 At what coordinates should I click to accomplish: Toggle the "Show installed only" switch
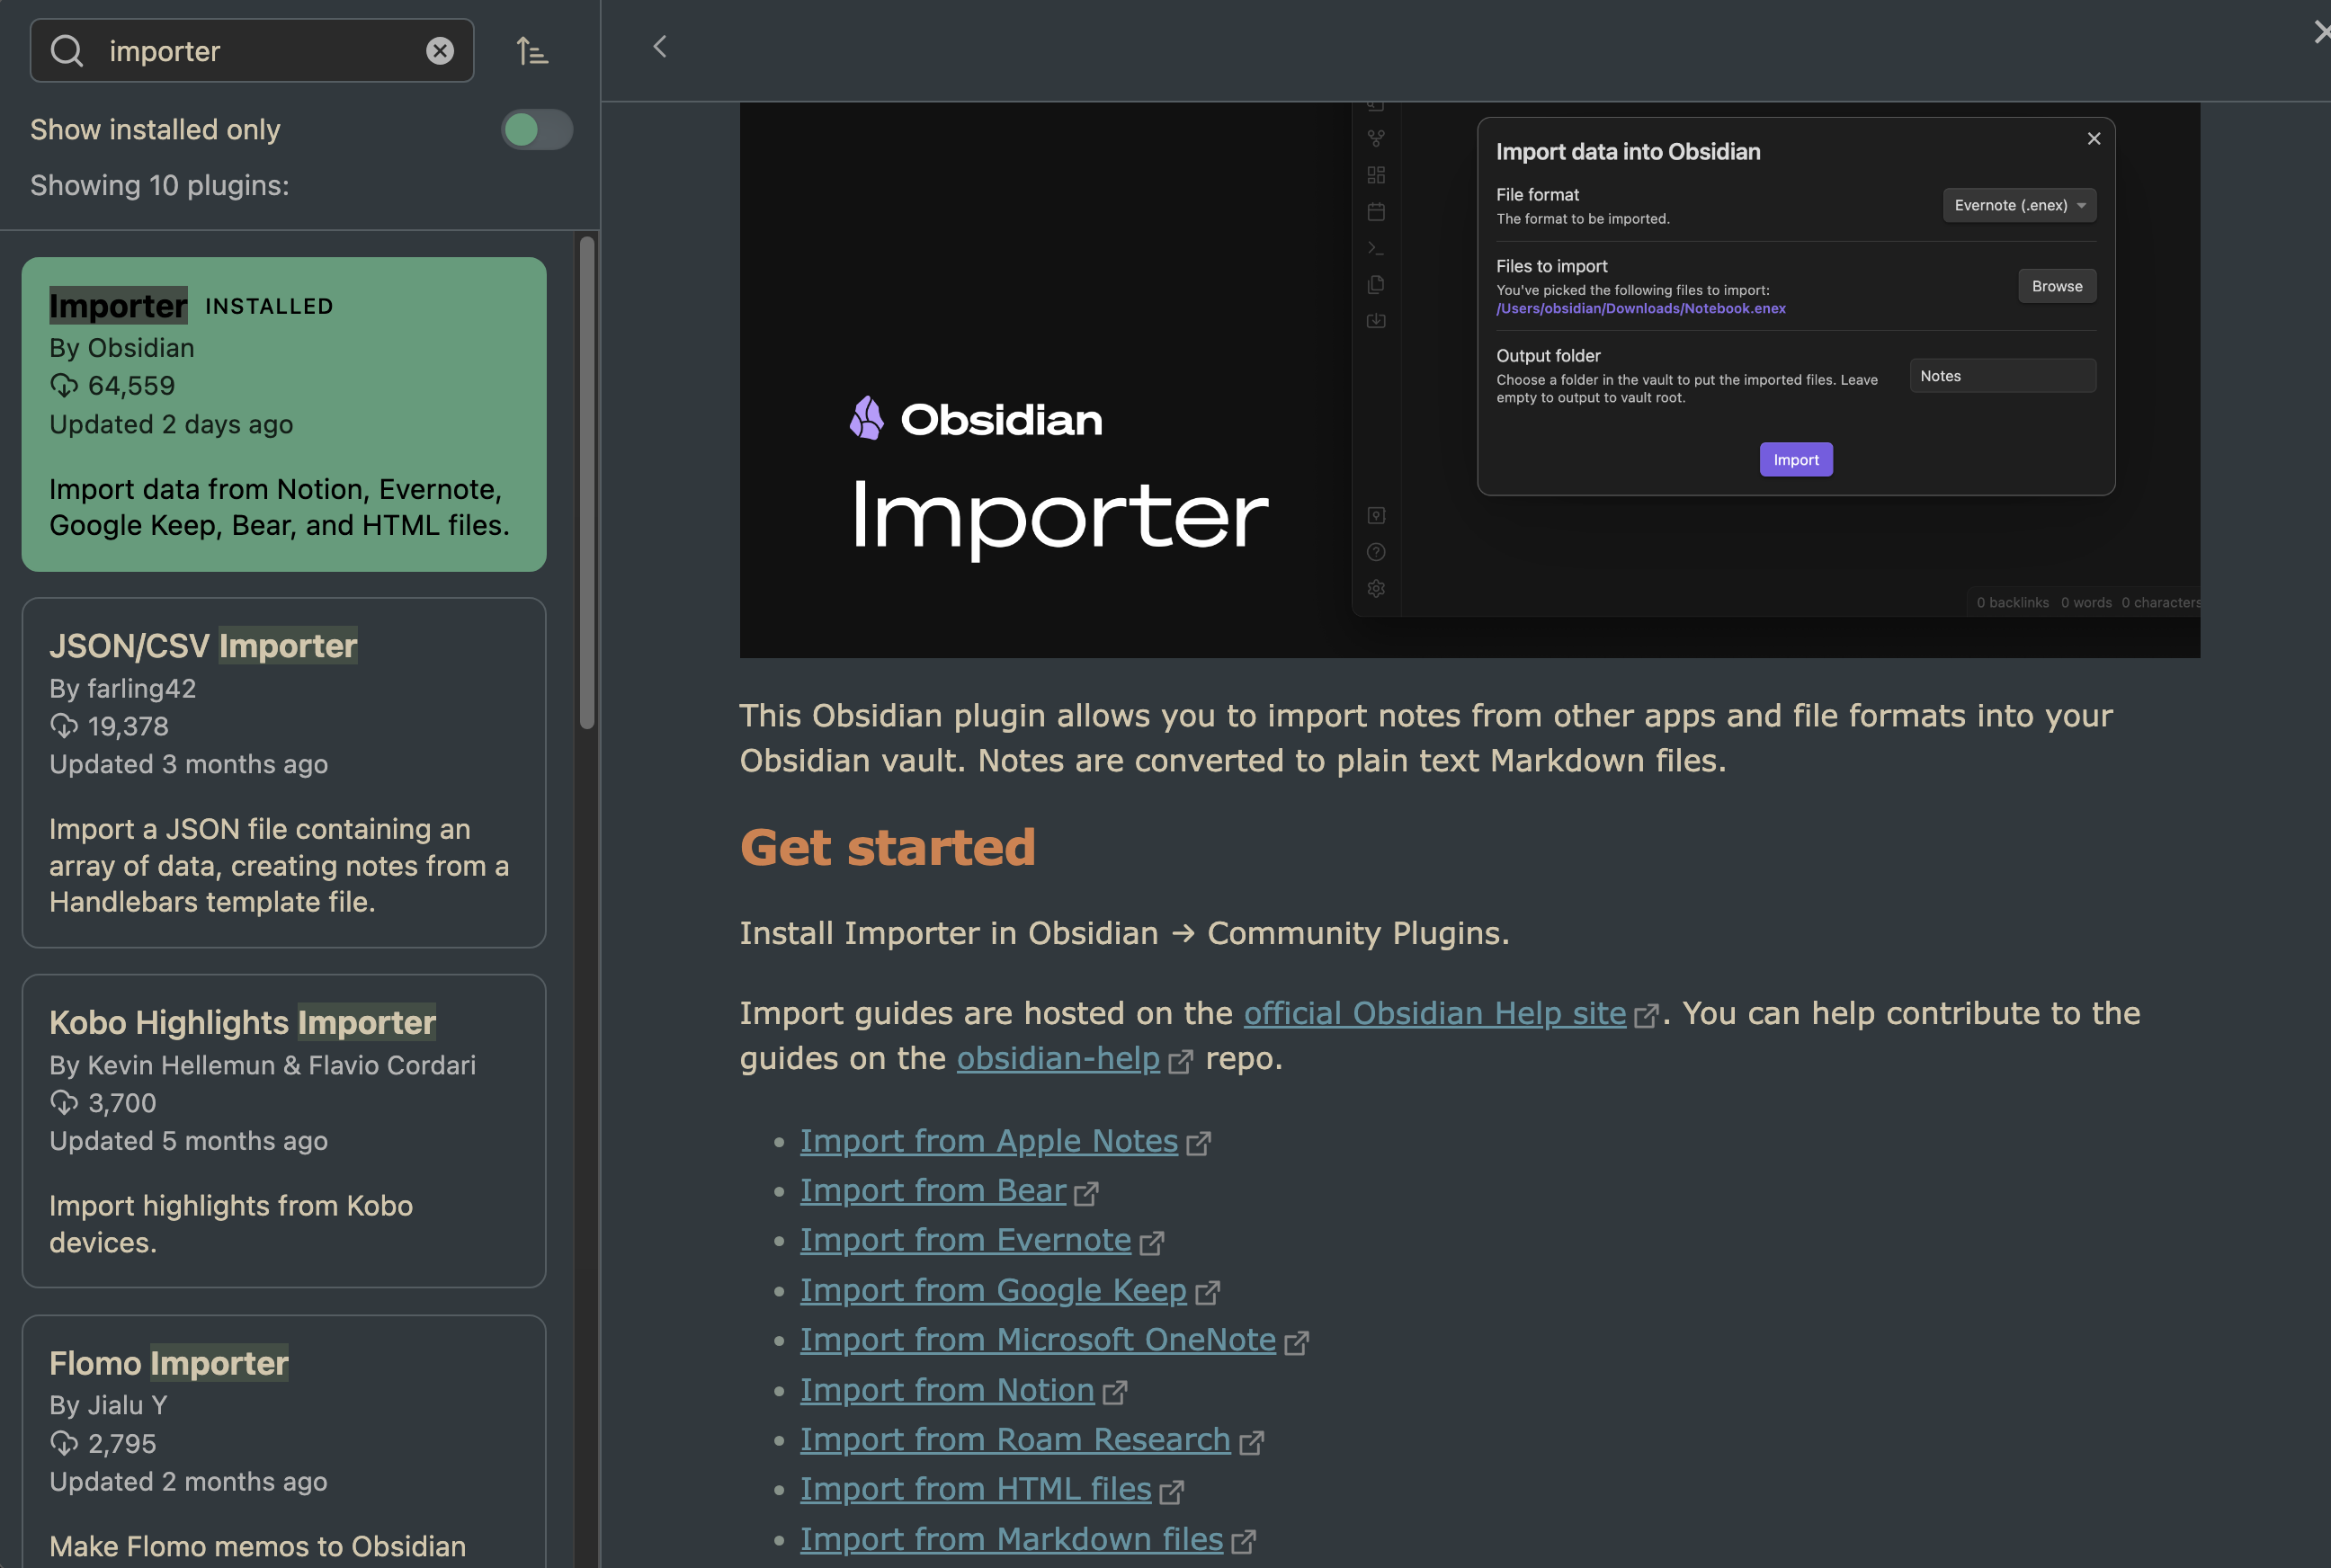pos(537,129)
